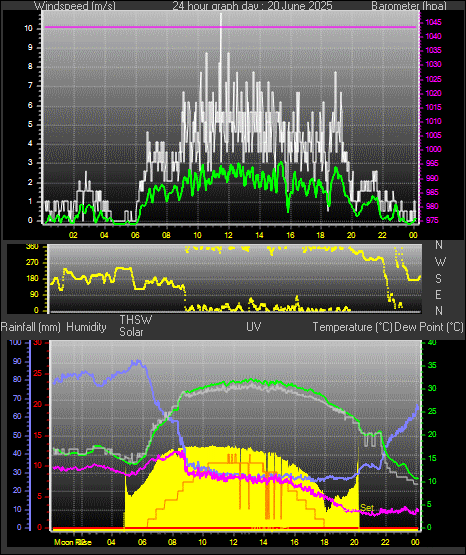Click the "Dew Point (°C)" label
The image size is (466, 555).
(x=429, y=327)
